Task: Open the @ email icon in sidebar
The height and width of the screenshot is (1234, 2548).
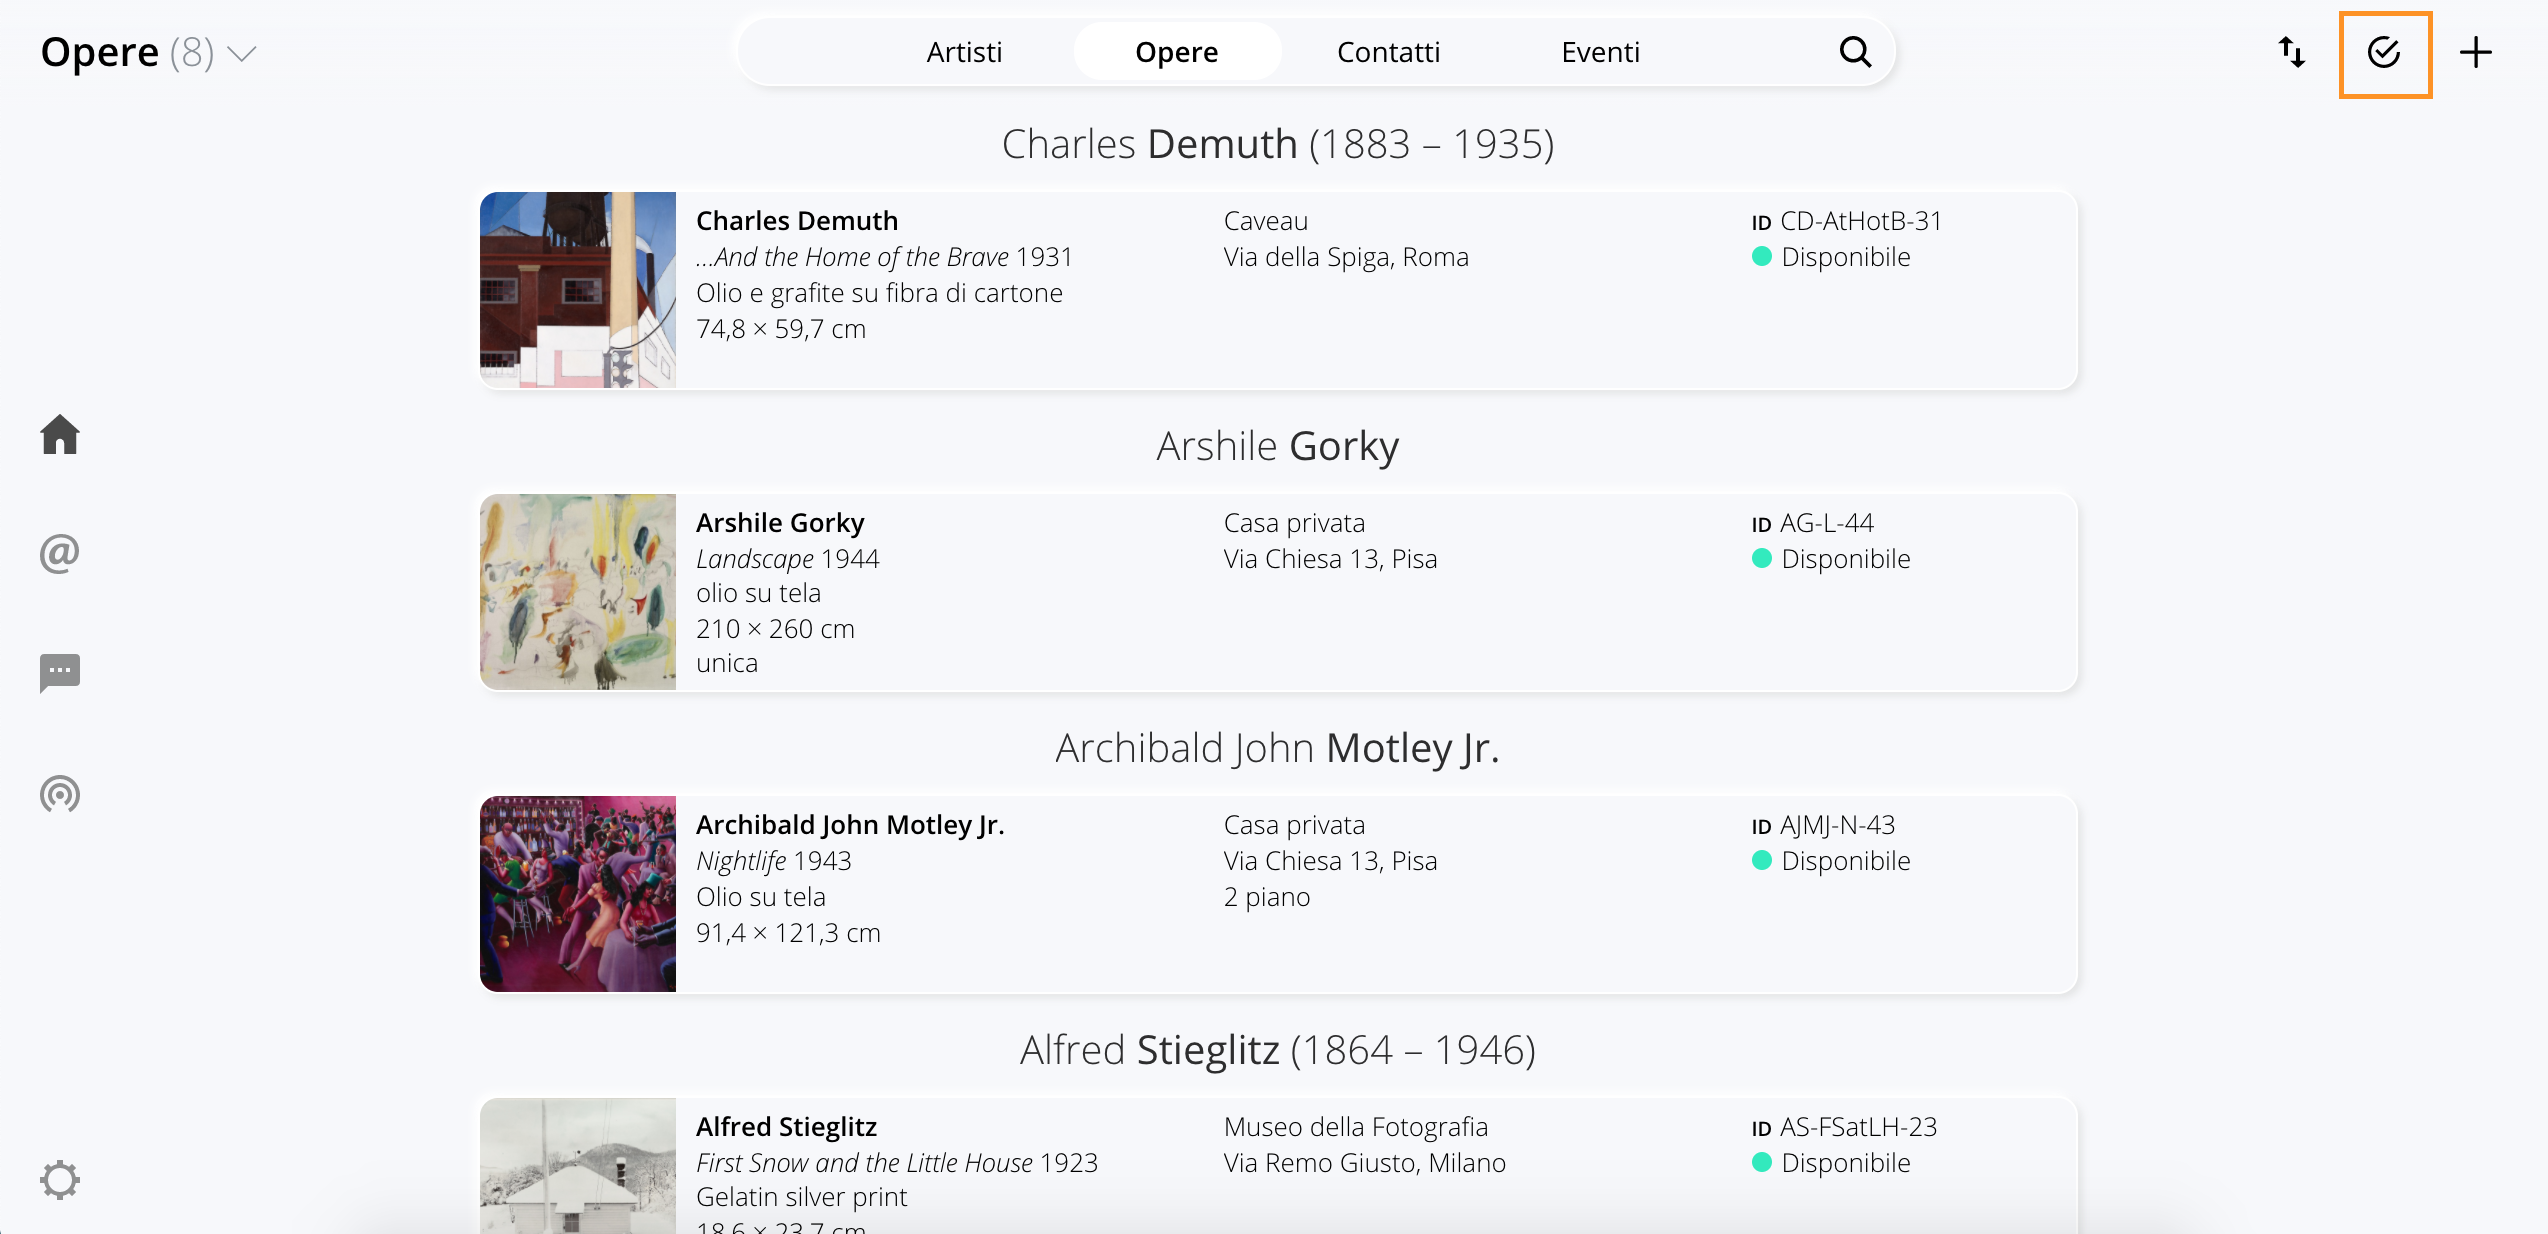Action: click(x=60, y=553)
